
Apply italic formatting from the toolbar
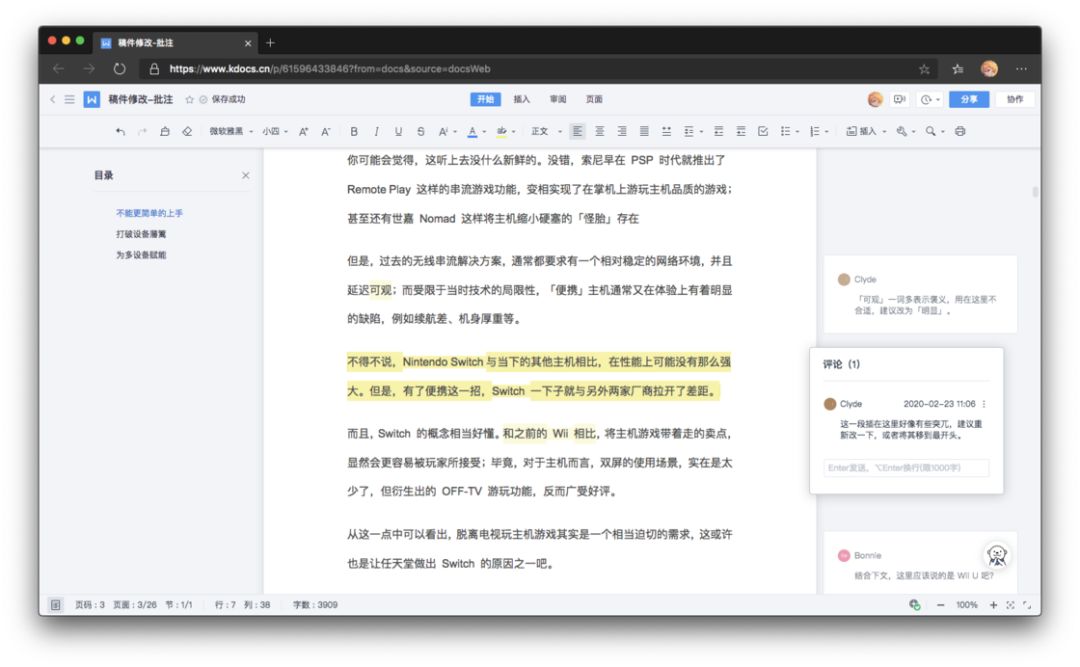point(376,131)
